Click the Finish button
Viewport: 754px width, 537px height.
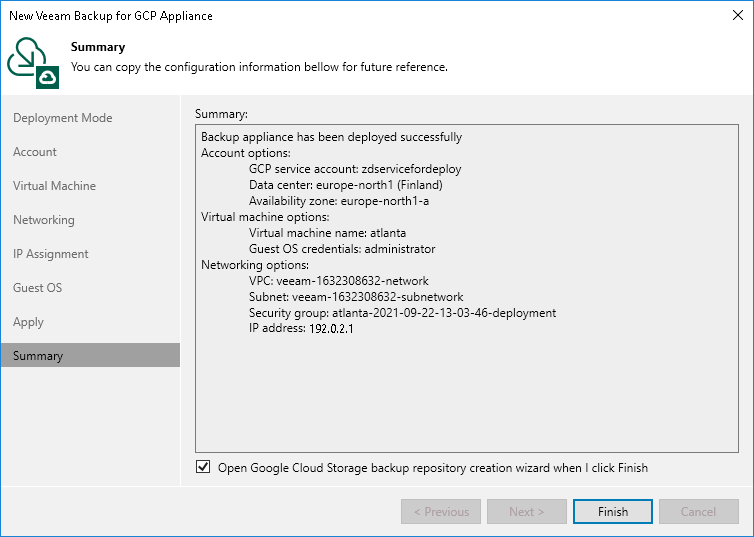(613, 512)
